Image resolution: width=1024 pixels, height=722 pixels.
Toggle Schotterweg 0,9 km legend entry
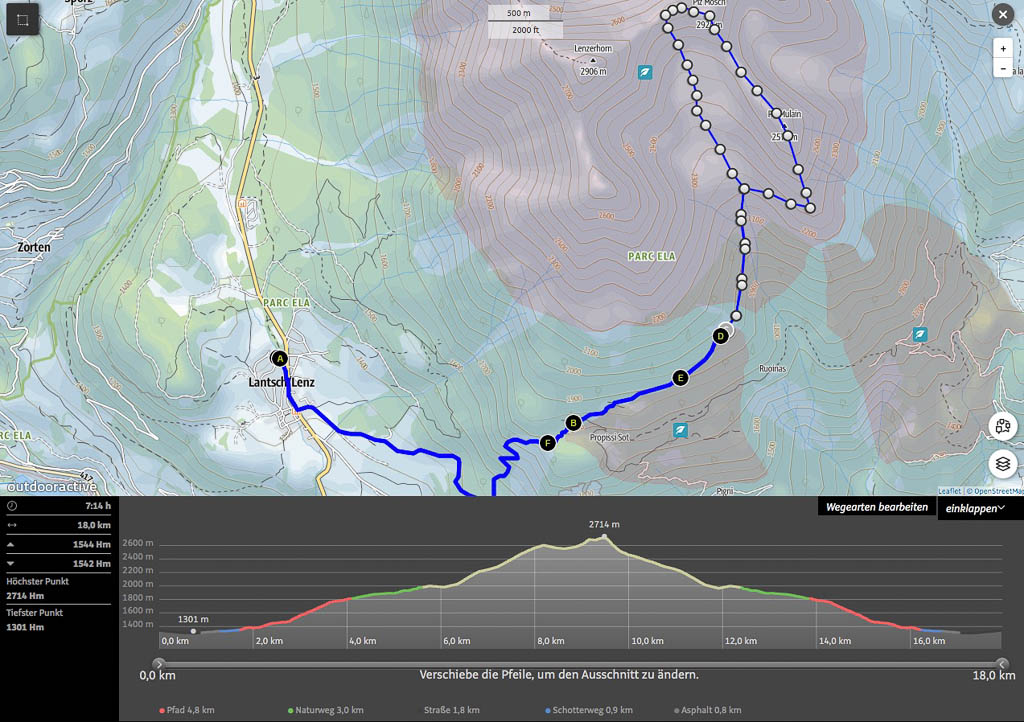[x=590, y=710]
